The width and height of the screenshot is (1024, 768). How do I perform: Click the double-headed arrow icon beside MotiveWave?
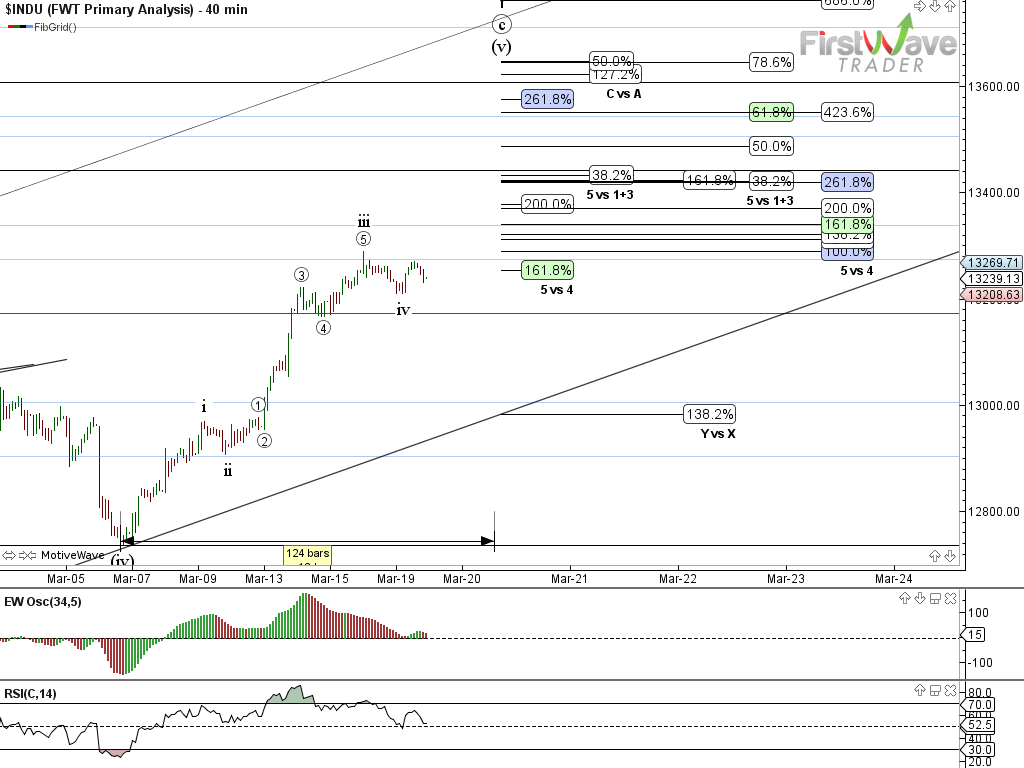click(10, 555)
